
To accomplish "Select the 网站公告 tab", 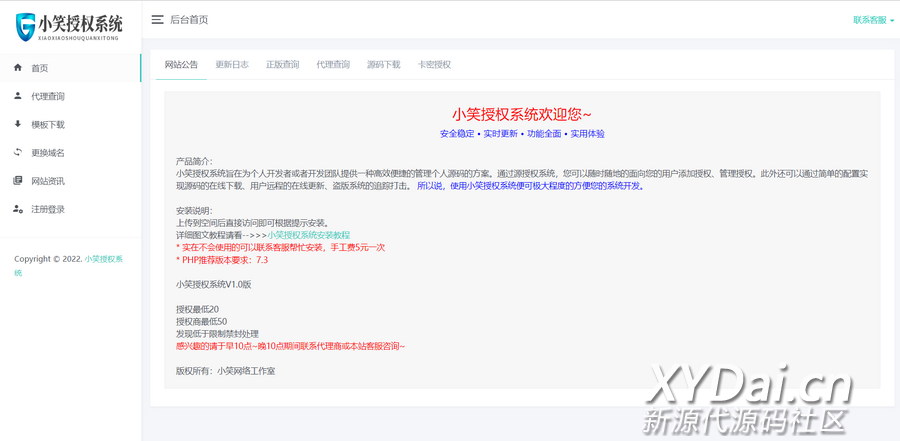I will pos(181,65).
